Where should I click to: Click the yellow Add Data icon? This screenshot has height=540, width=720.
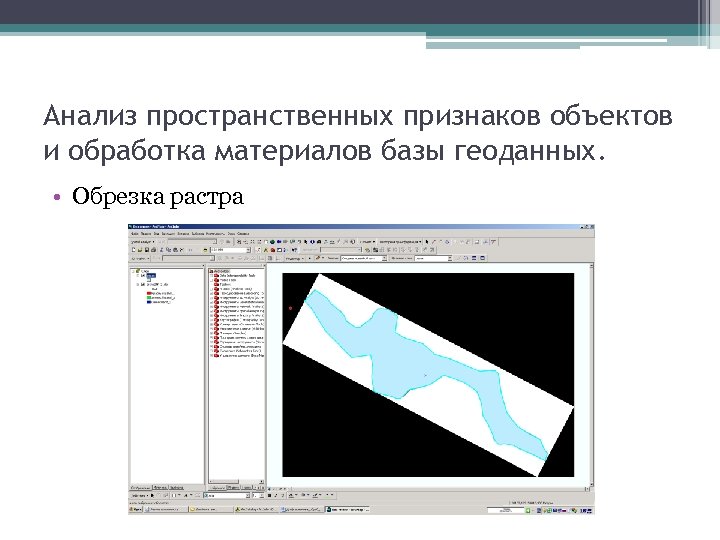coord(205,250)
